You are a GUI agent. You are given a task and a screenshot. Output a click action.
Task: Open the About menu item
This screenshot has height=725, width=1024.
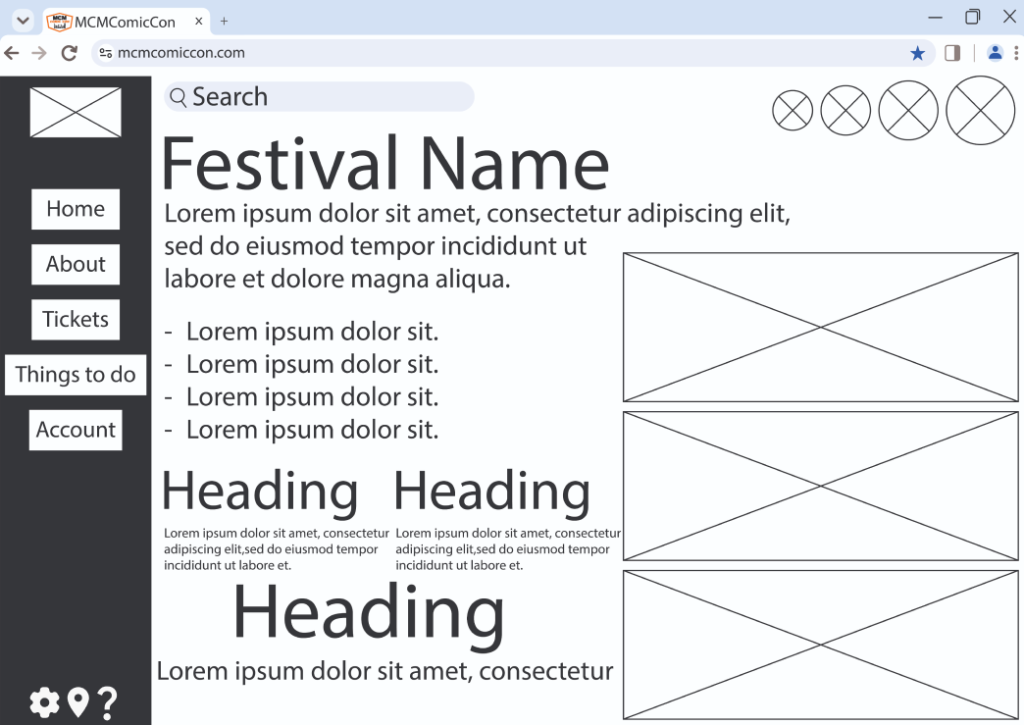76,265
